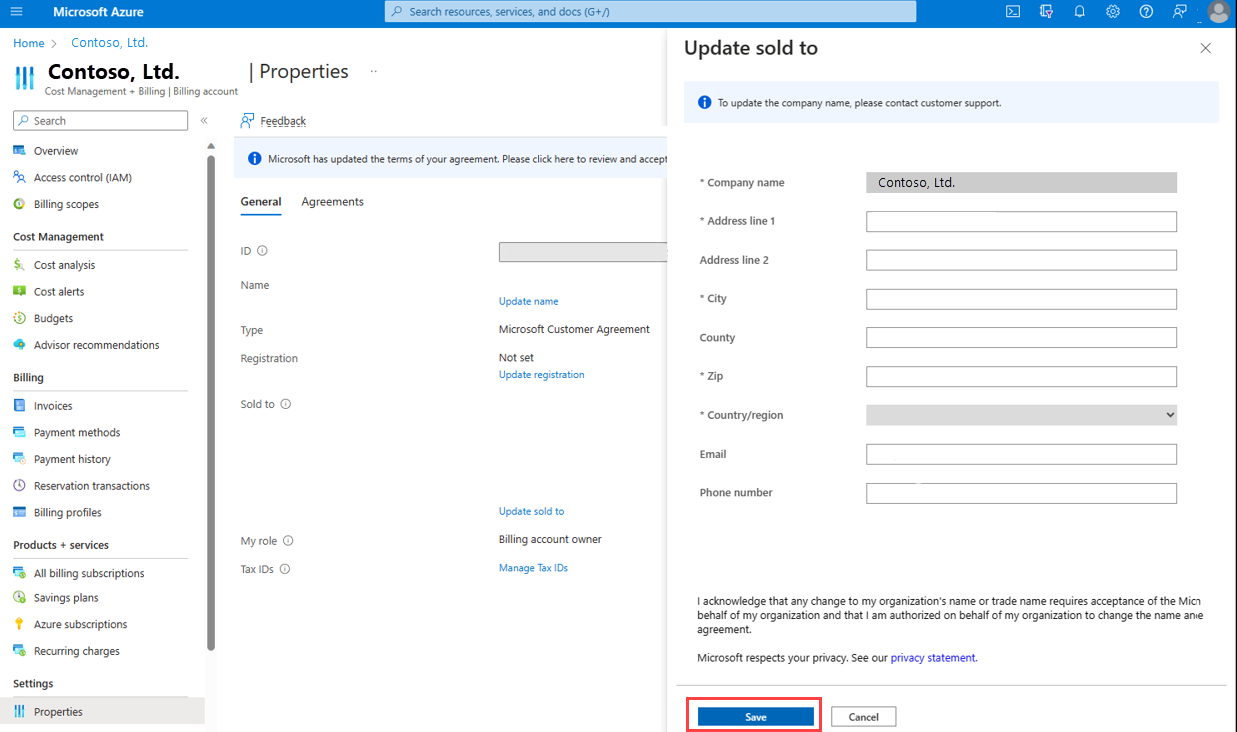Click the Payment methods icon

[x=19, y=432]
